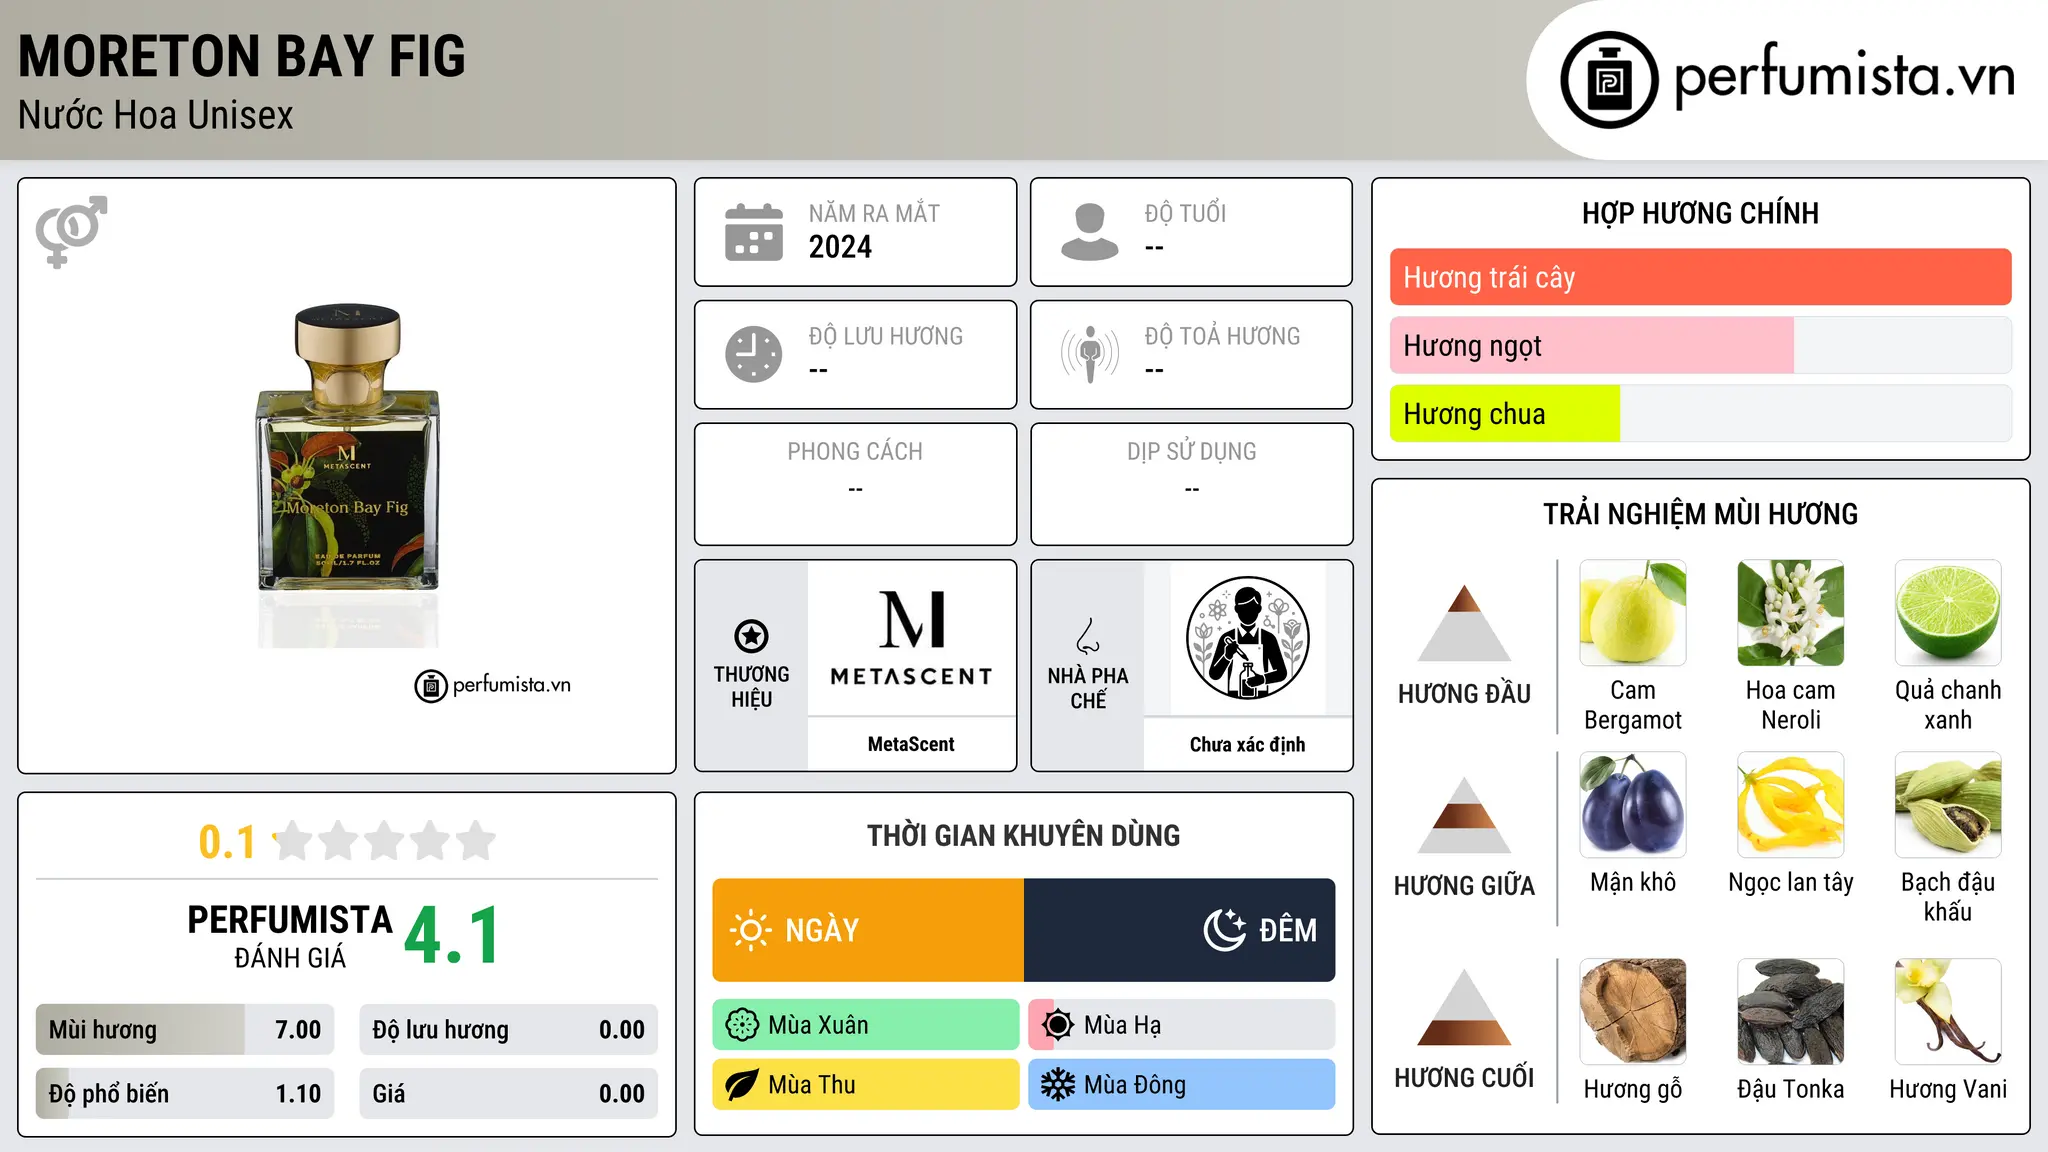Select the Ngày daytime segment
This screenshot has height=1152, width=2048.
868,930
